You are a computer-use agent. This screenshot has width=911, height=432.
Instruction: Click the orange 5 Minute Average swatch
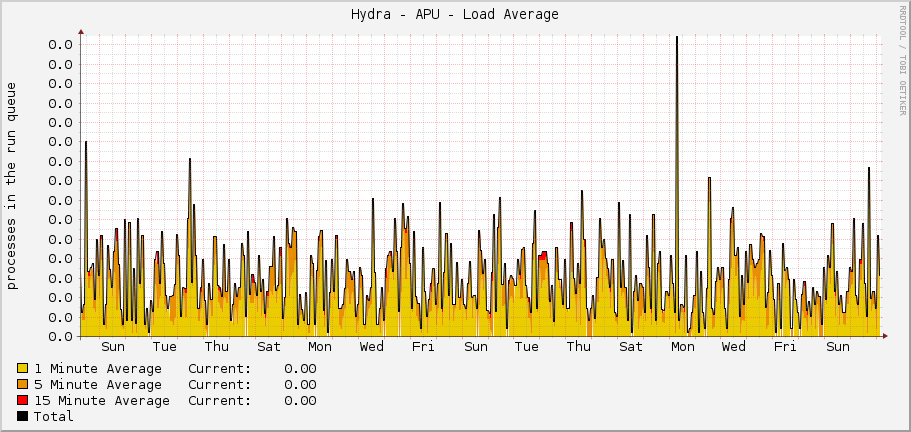[x=23, y=384]
